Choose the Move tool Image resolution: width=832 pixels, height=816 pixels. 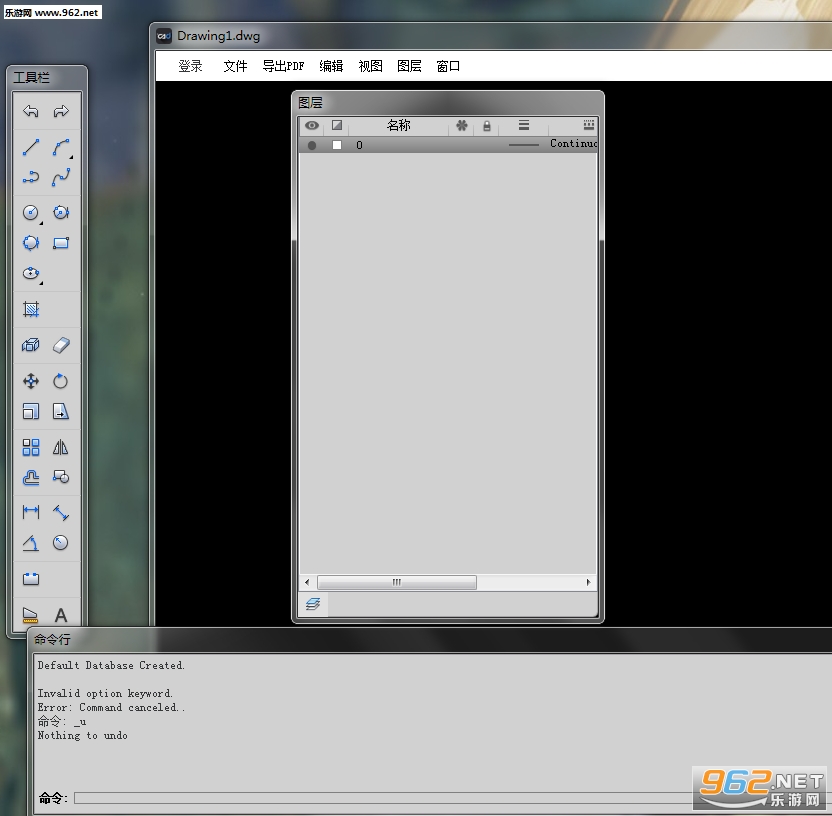tap(31, 381)
